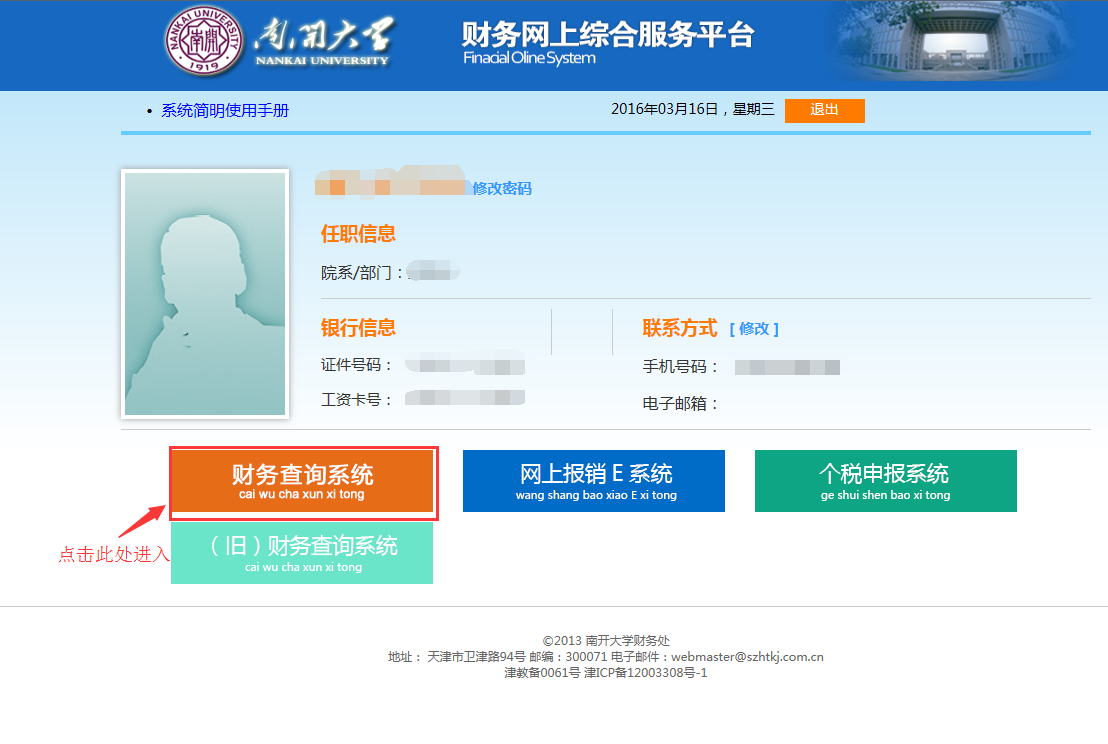1108x744 pixels.
Task: Click the blurred 手机号码 value
Action: (x=787, y=367)
